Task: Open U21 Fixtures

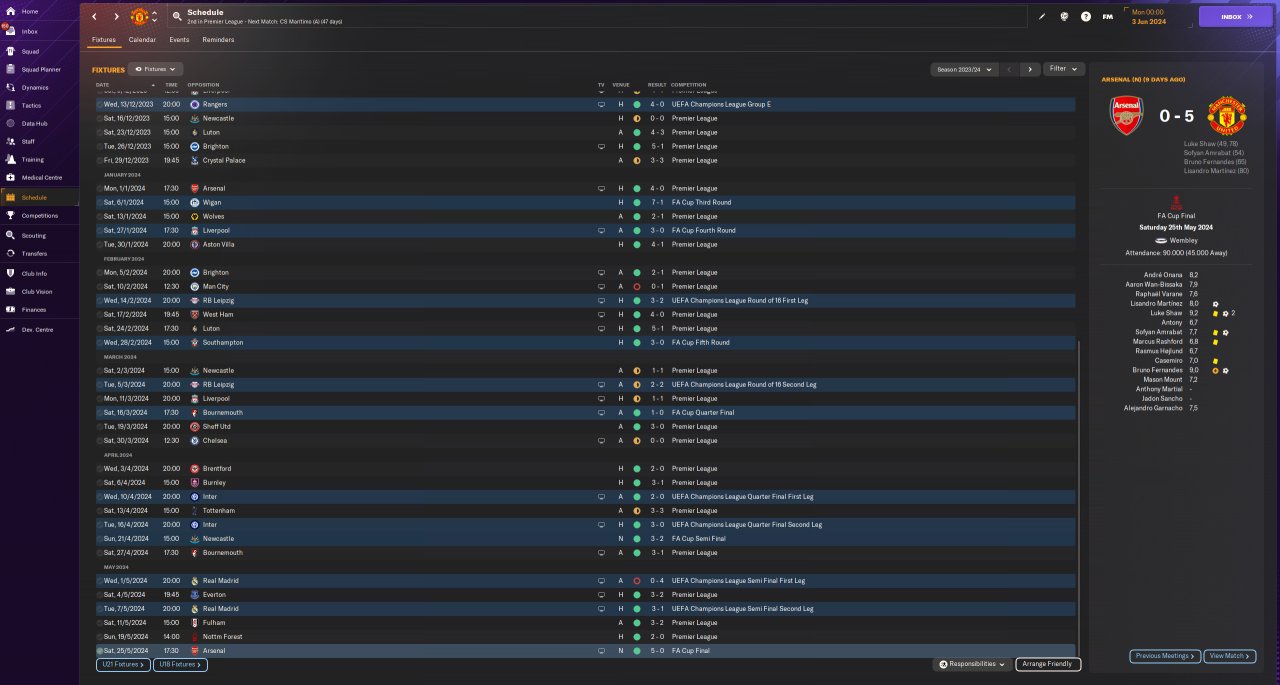Action: pyautogui.click(x=122, y=664)
